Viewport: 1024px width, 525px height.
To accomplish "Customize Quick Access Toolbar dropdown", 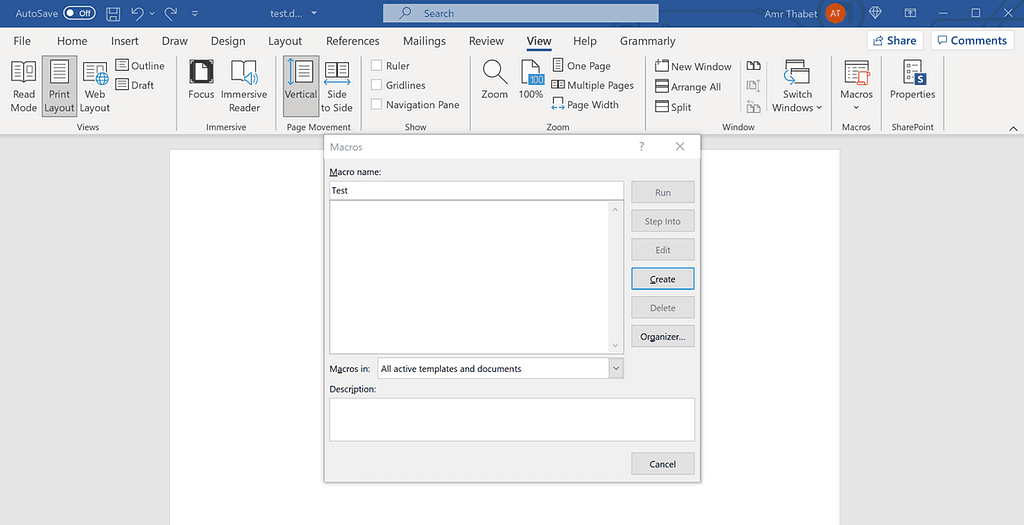I will (195, 13).
